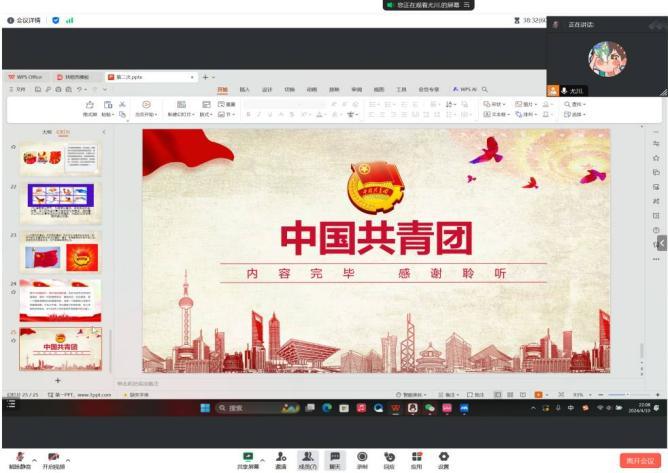The height and width of the screenshot is (473, 668).
Task: Open the picture insert dropdown
Action: click(526, 104)
